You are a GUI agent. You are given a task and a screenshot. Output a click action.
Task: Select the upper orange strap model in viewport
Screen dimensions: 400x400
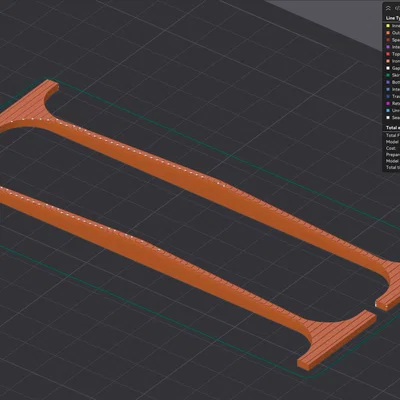tap(213, 187)
